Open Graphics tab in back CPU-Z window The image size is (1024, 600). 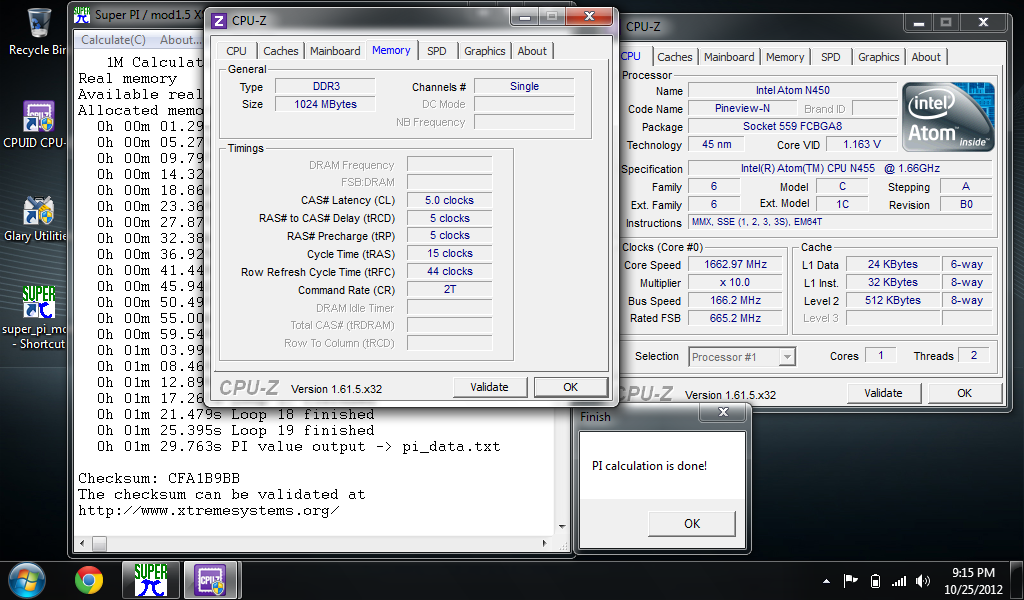[878, 57]
